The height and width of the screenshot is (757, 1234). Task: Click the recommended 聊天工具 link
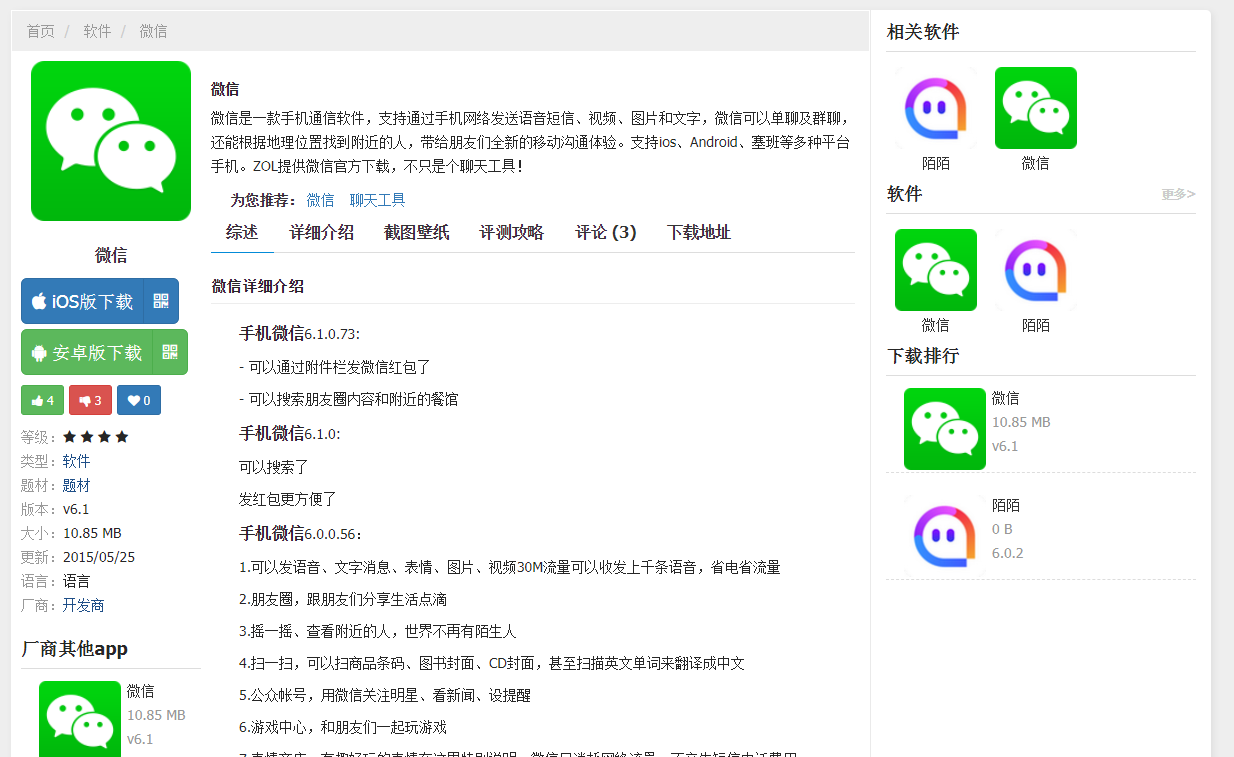pyautogui.click(x=378, y=200)
